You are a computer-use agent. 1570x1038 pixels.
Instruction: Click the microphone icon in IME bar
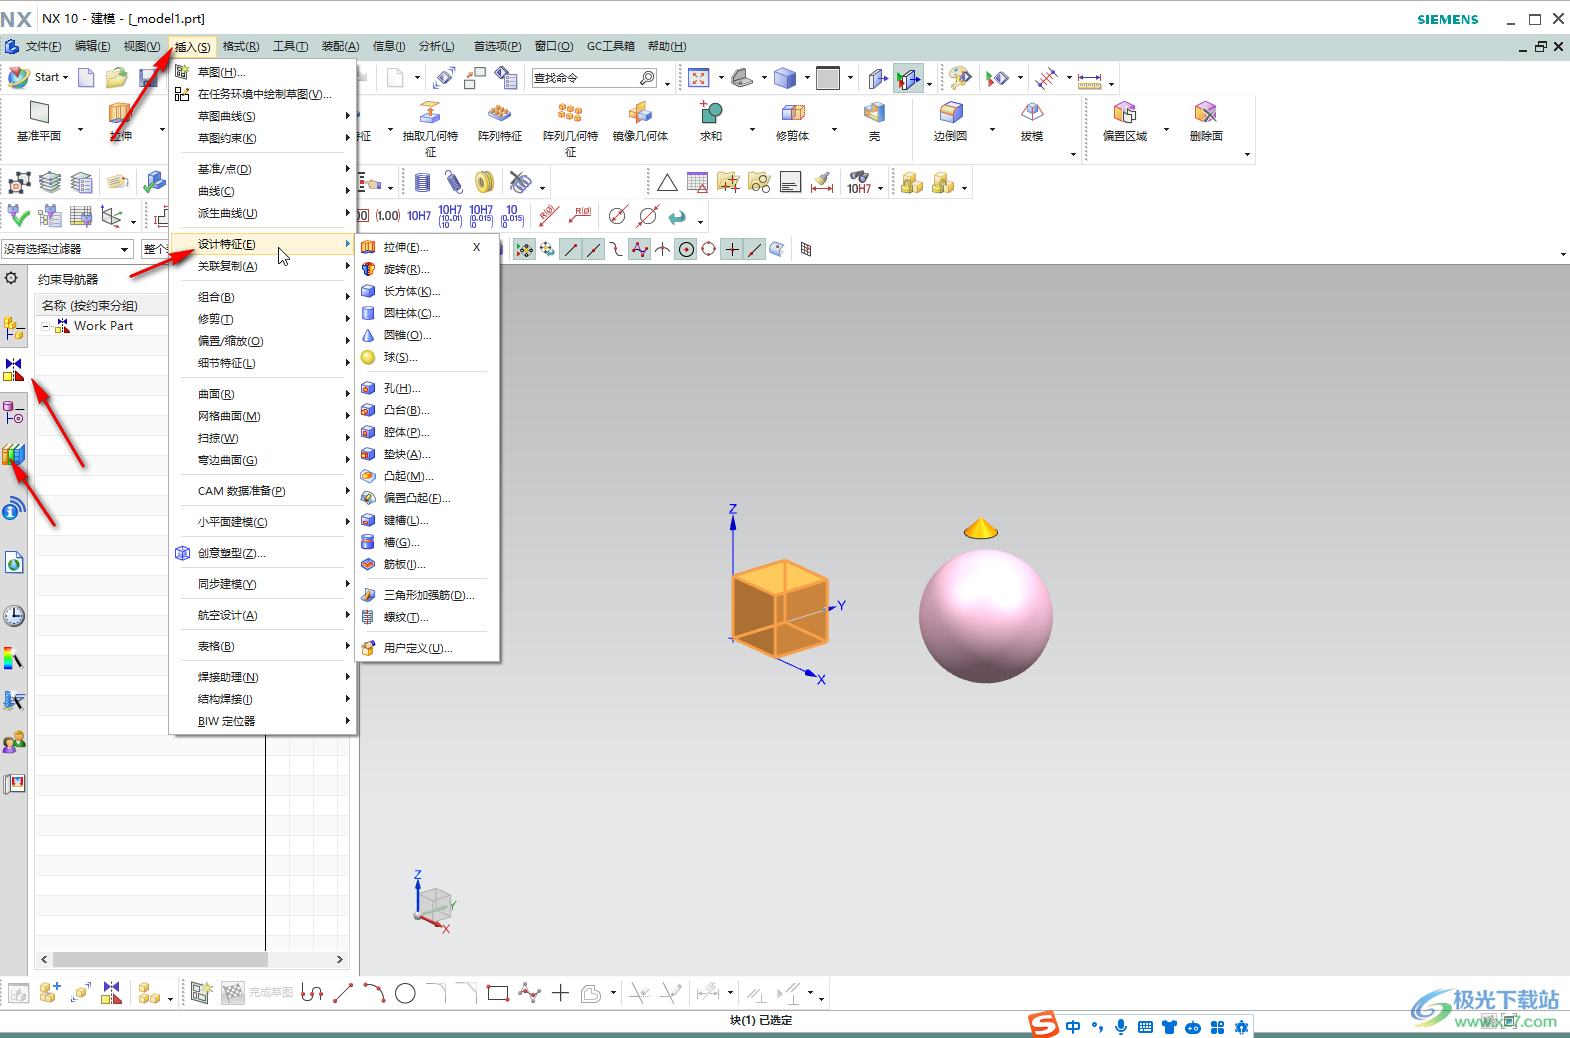[1121, 1027]
